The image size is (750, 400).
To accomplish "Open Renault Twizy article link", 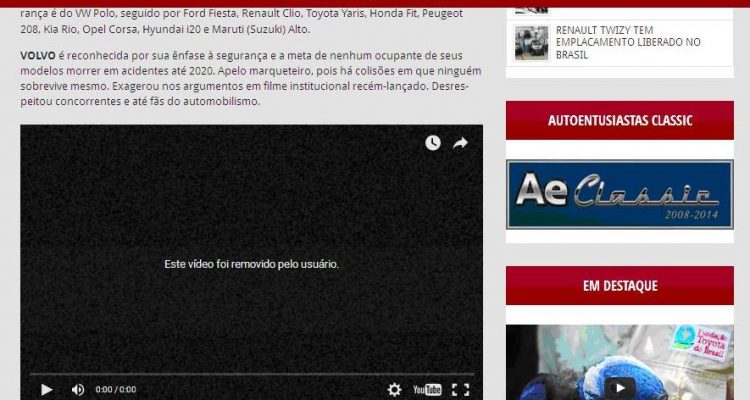I will click(x=628, y=42).
